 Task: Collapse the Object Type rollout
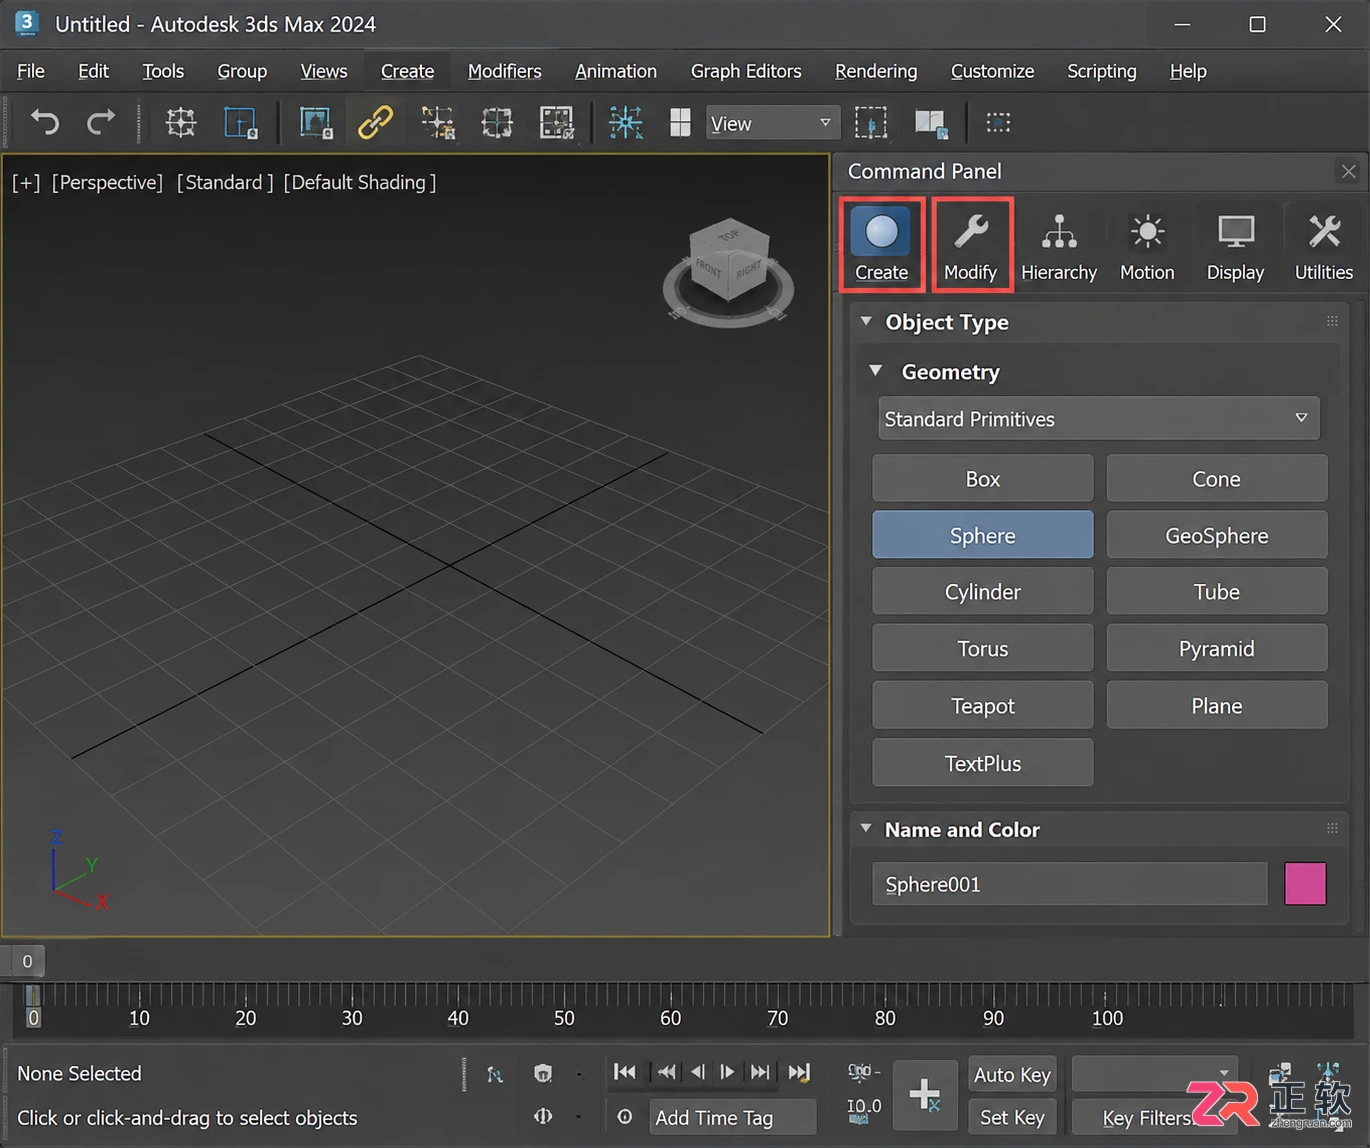(866, 321)
